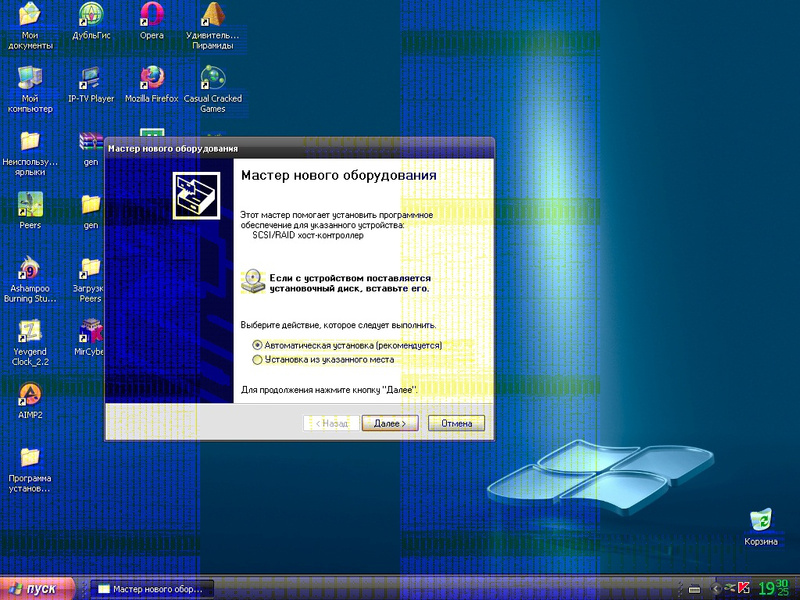This screenshot has width=800, height=600.
Task: Open the Корзина recycle bin
Action: pos(761,527)
